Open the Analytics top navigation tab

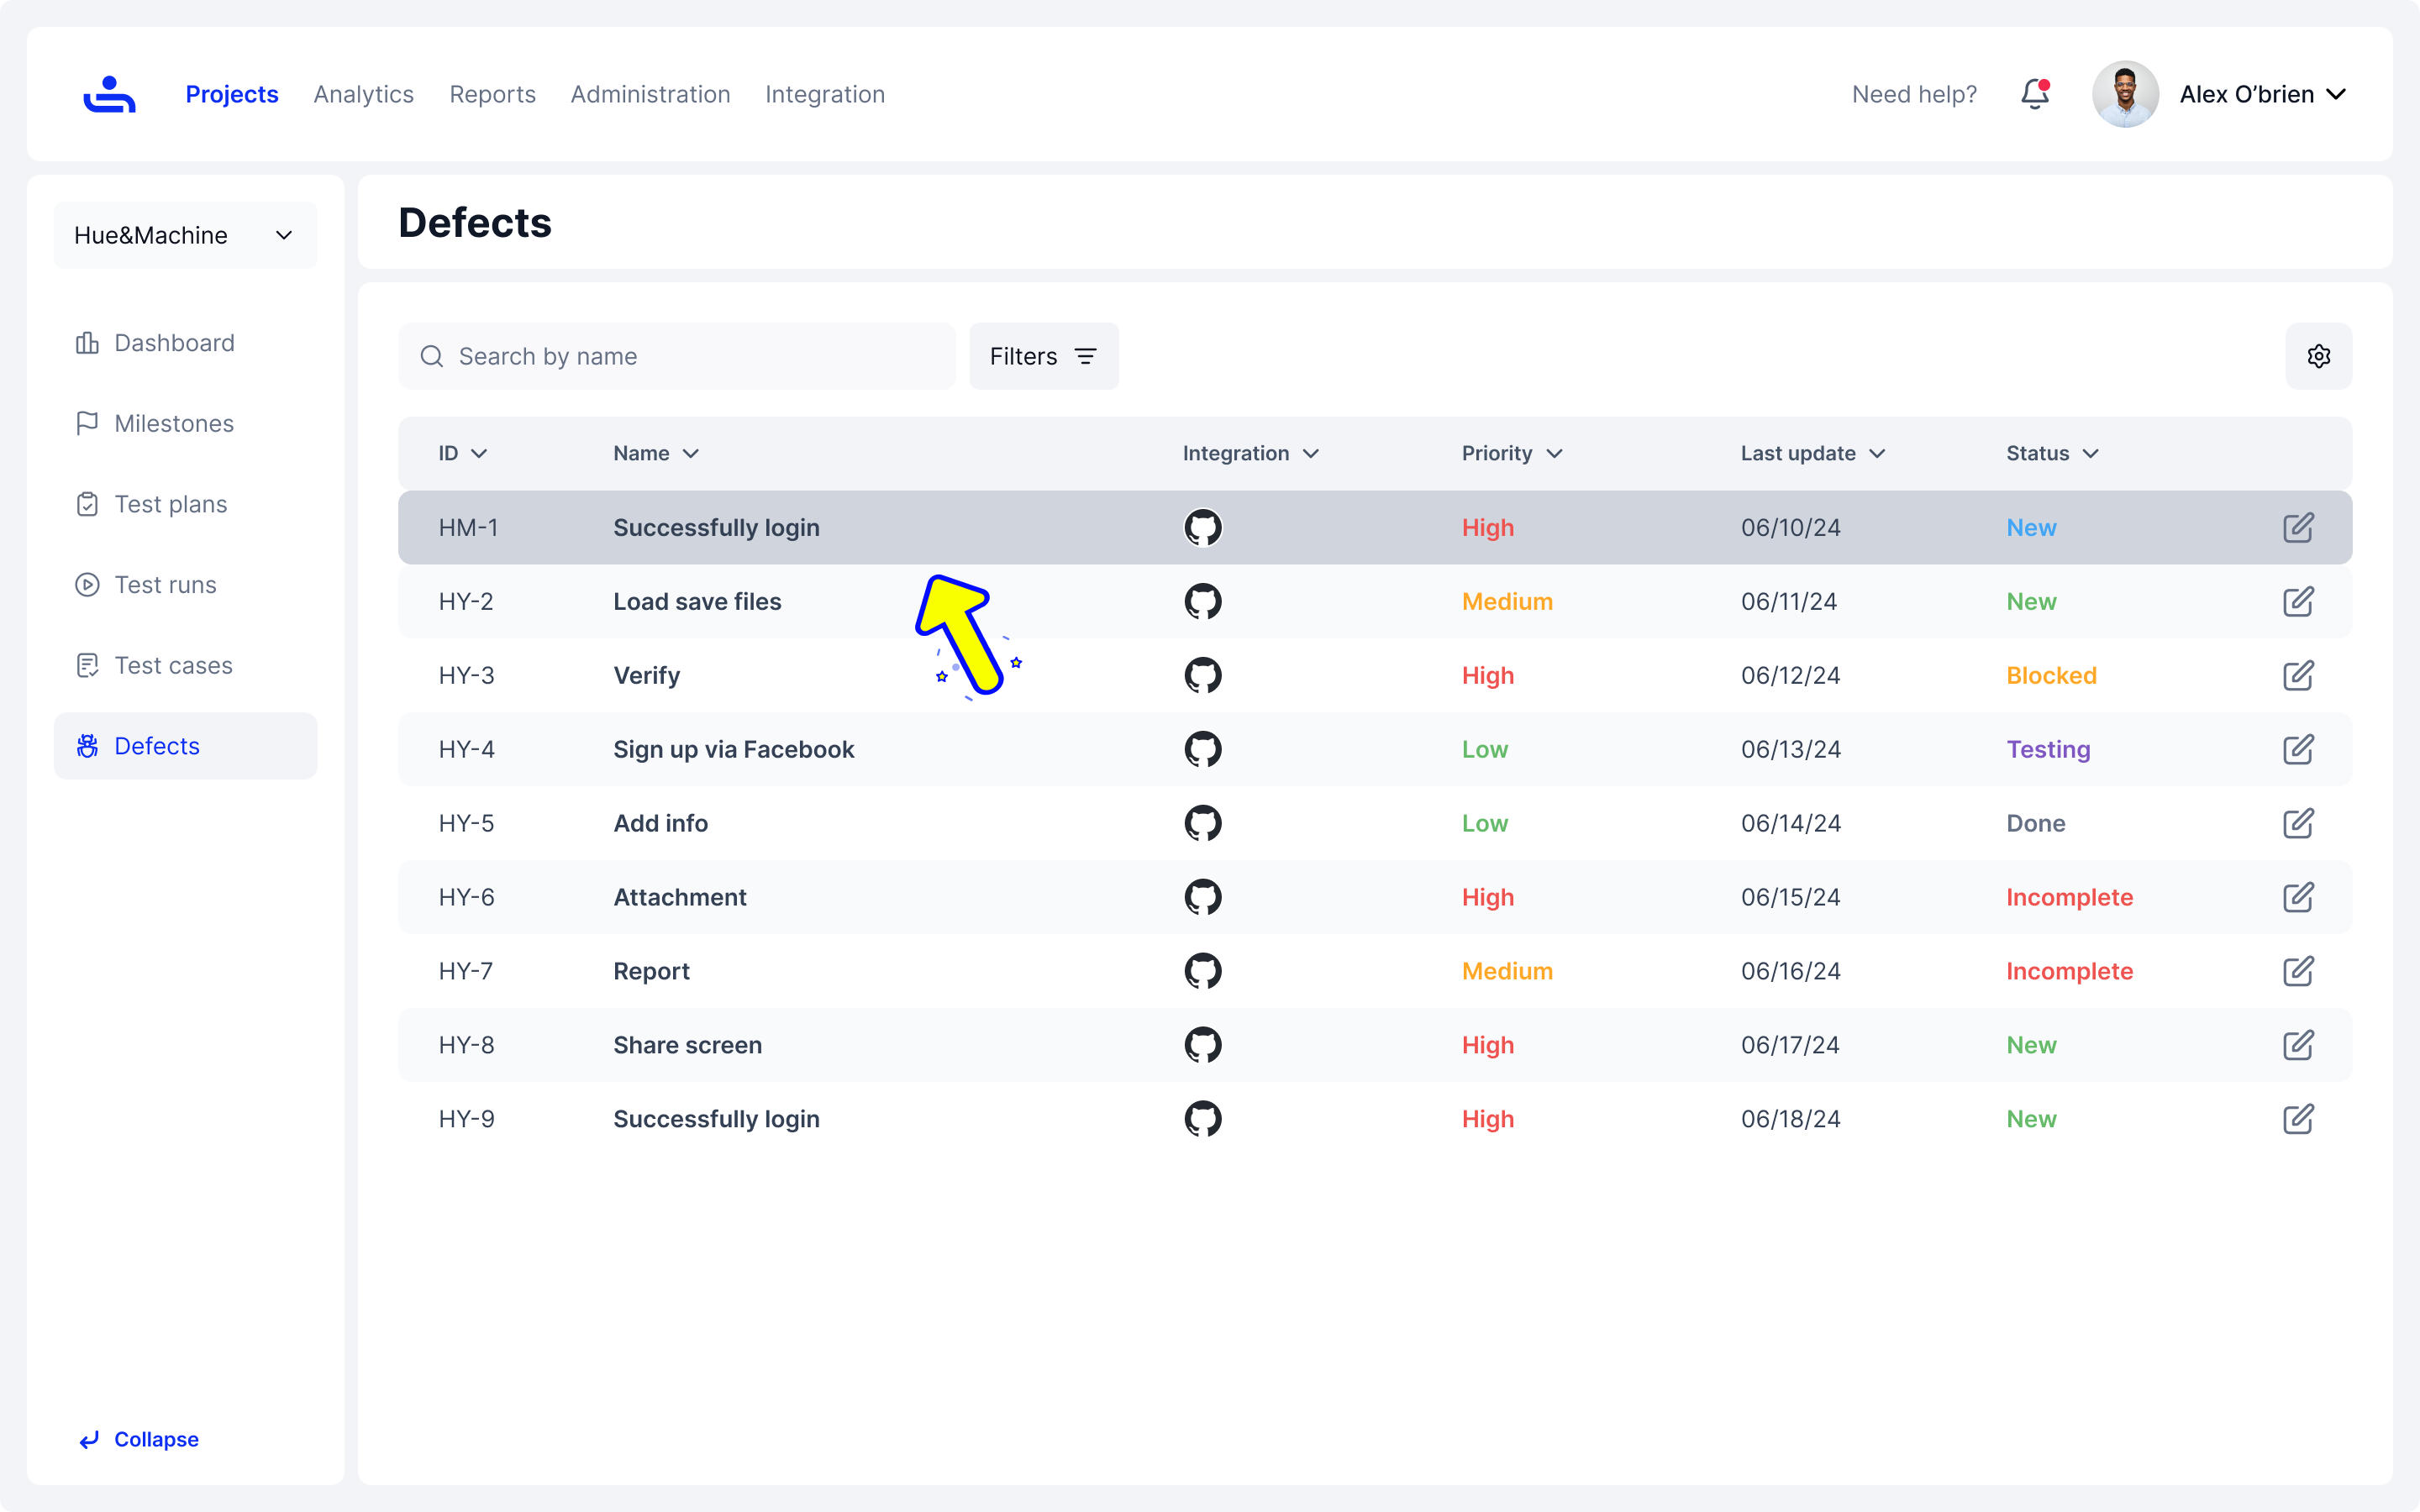(x=363, y=94)
